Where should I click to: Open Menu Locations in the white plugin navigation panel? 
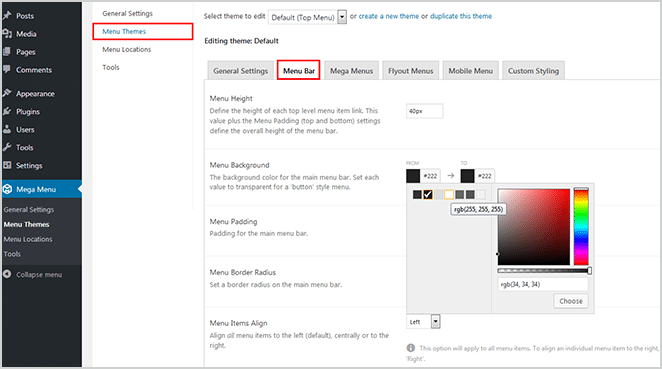coord(127,49)
